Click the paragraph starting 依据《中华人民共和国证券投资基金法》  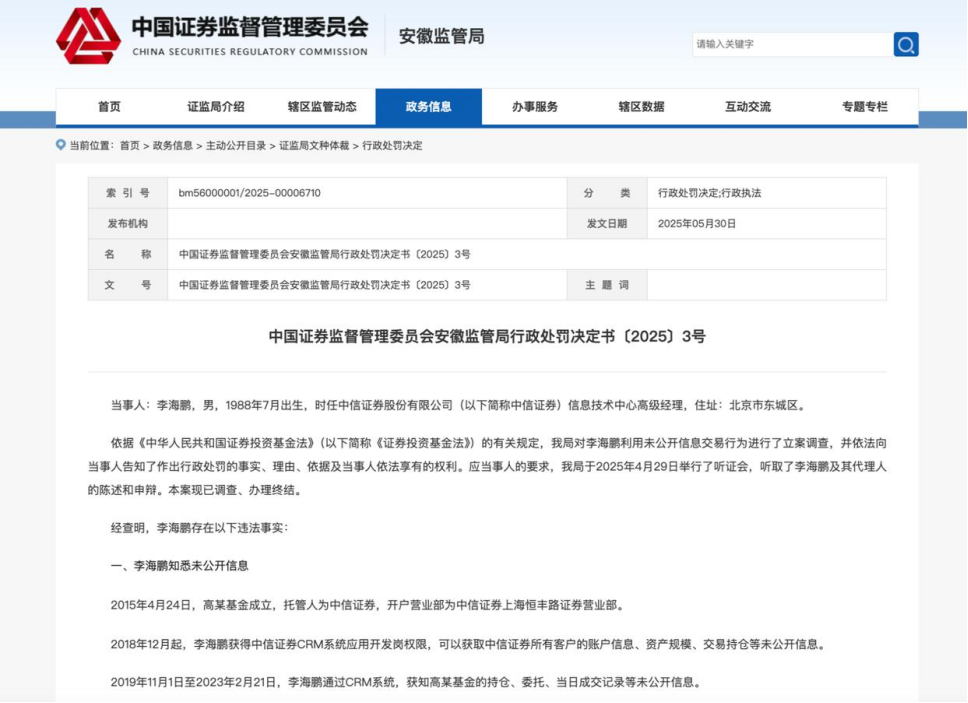[x=487, y=467]
